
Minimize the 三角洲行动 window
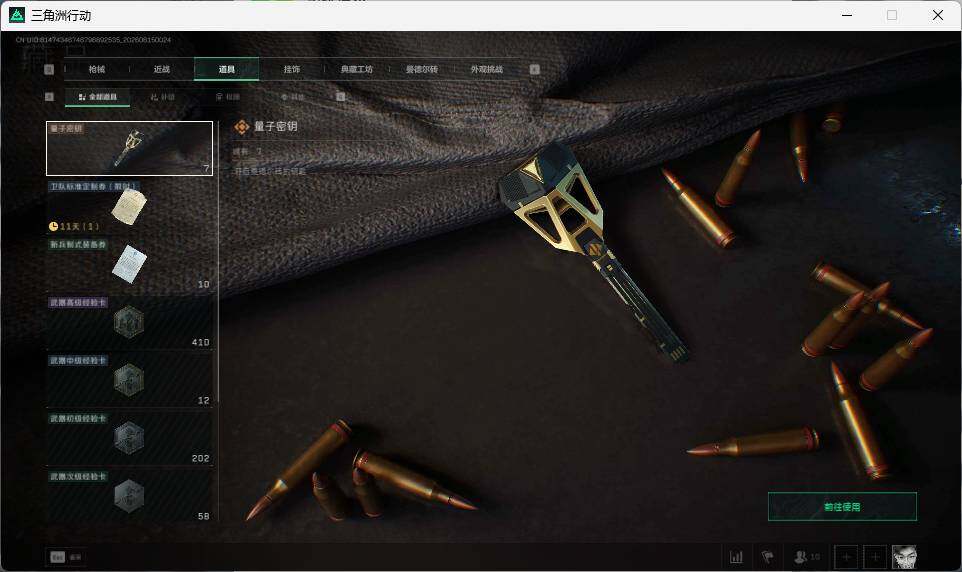(847, 15)
